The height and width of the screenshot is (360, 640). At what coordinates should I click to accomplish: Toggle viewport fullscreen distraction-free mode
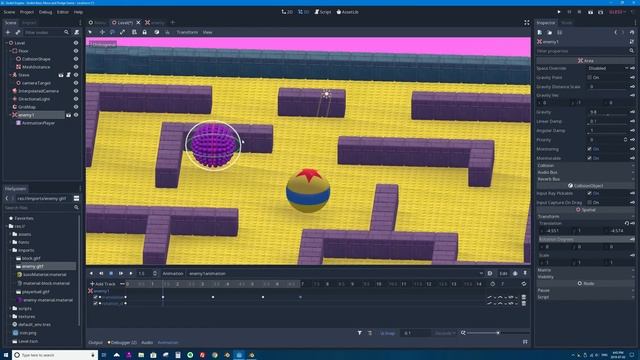pos(527,23)
